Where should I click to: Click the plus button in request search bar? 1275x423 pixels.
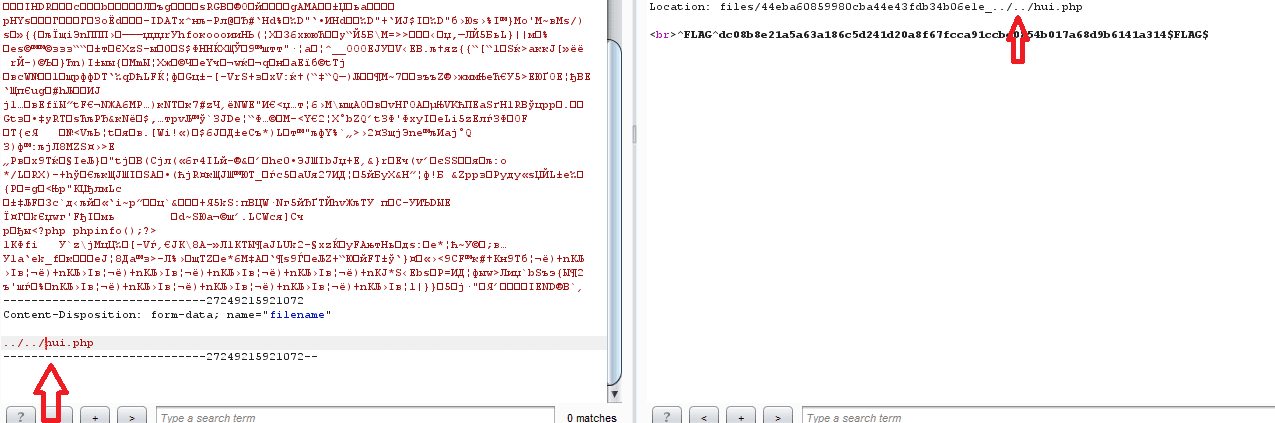[x=95, y=415]
